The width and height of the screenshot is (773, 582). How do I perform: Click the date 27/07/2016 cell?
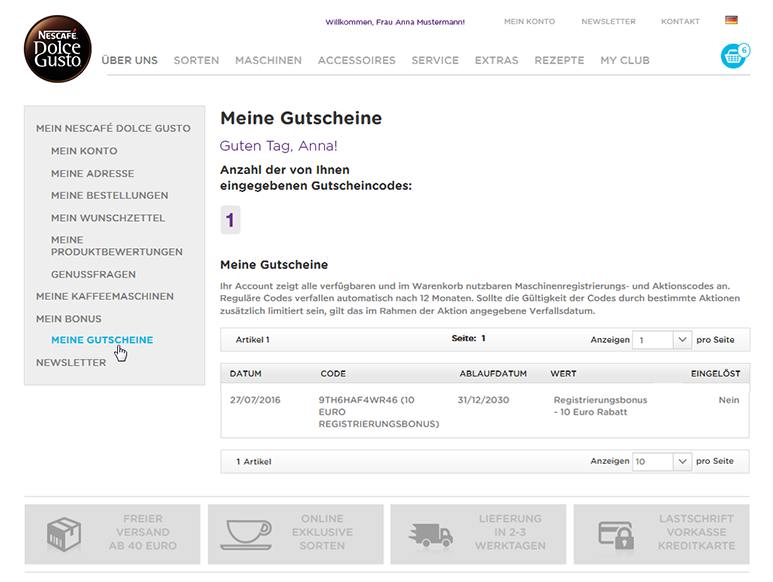tap(255, 400)
